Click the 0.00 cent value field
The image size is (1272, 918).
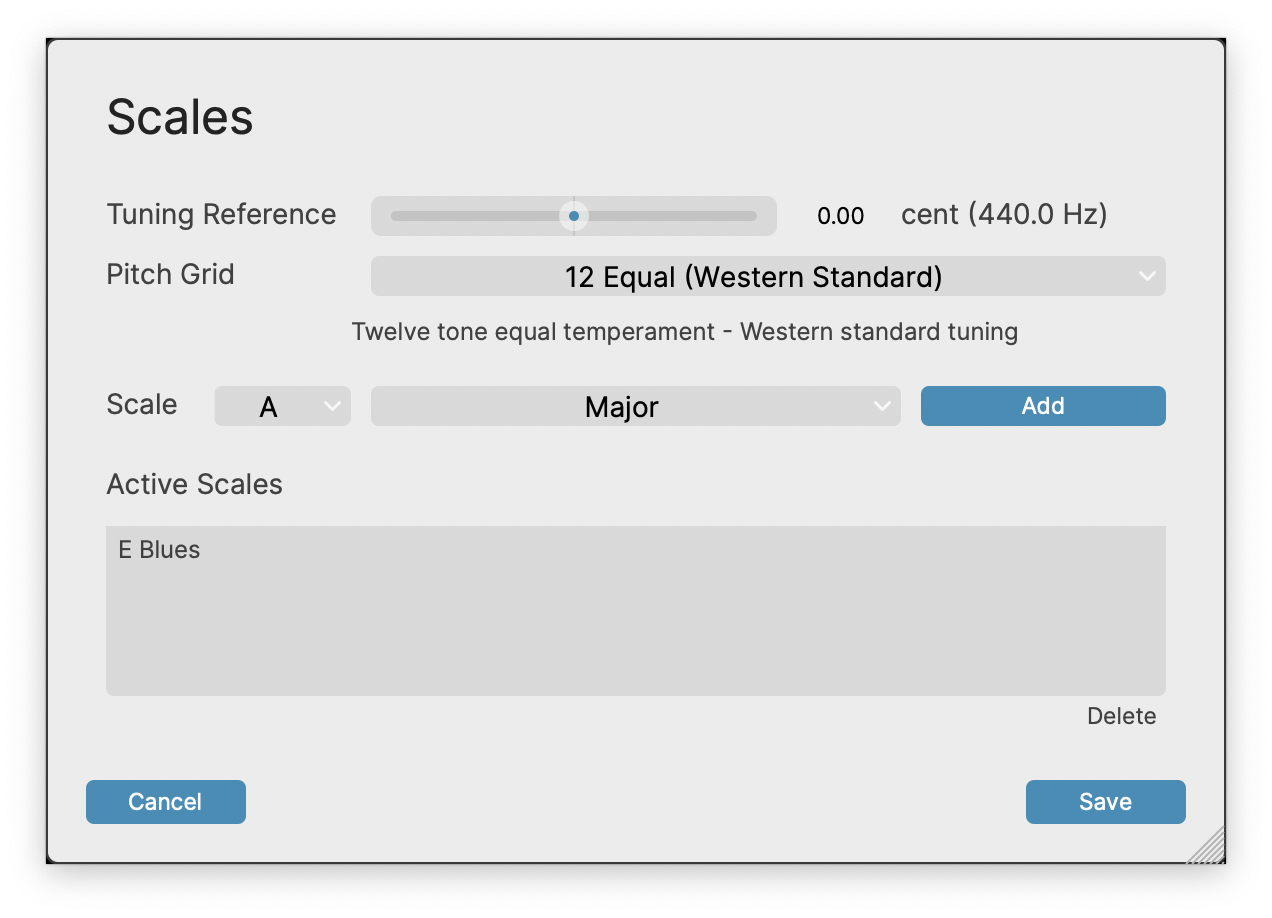840,216
